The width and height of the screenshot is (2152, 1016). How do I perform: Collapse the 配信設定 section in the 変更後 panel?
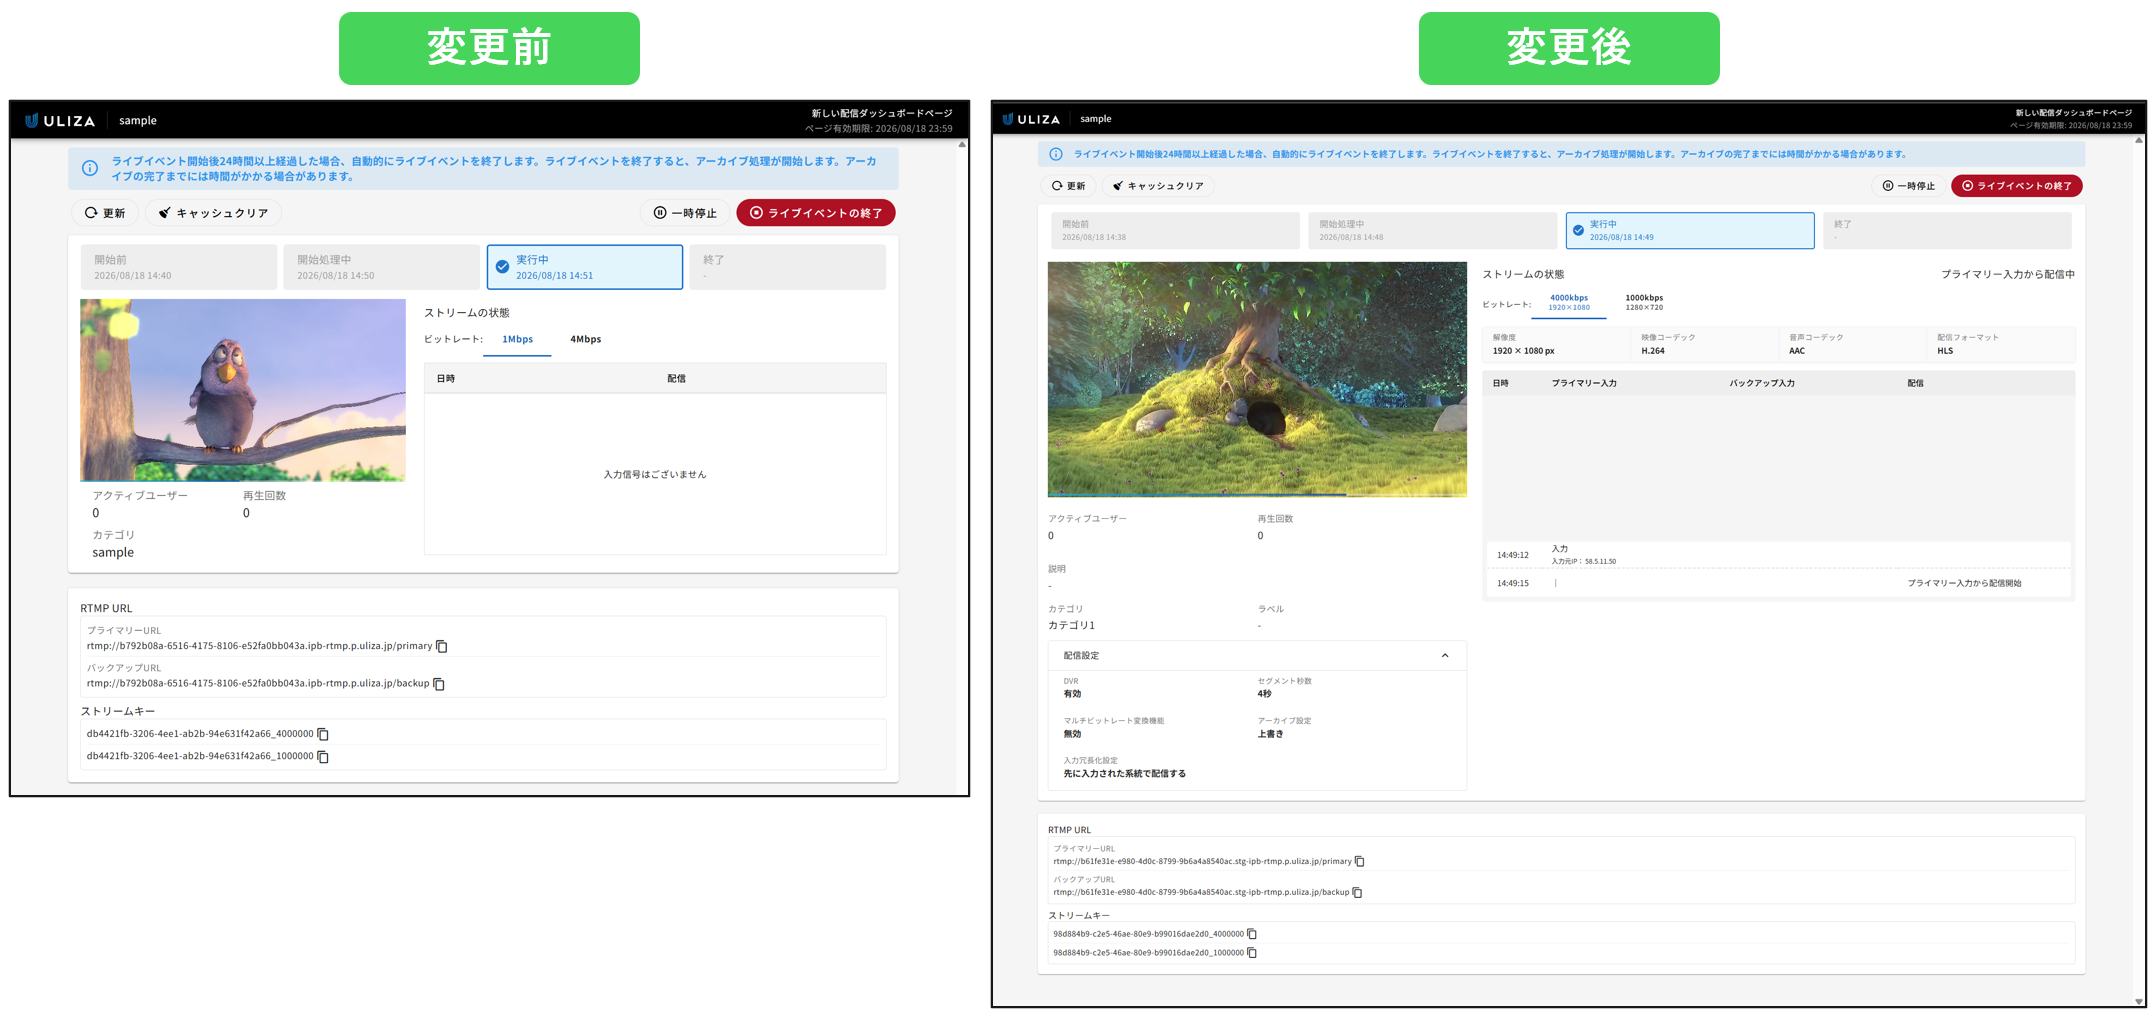click(x=1445, y=656)
